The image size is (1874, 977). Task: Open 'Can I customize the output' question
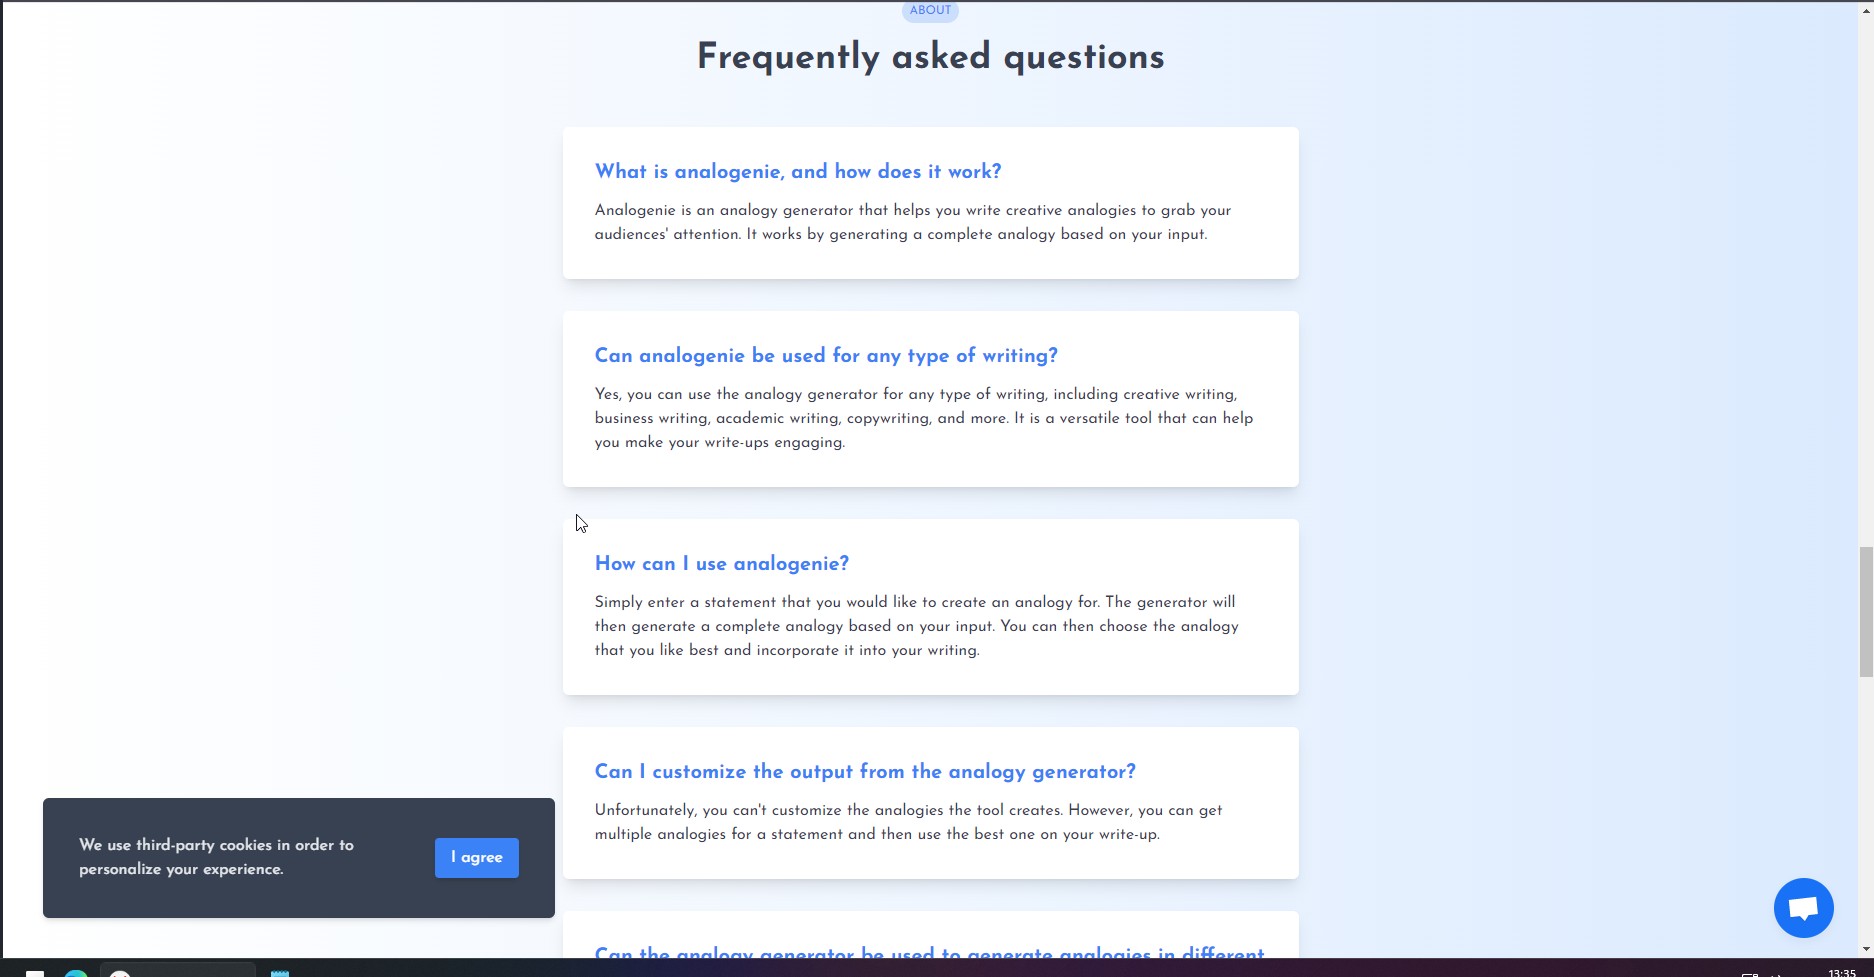865,771
